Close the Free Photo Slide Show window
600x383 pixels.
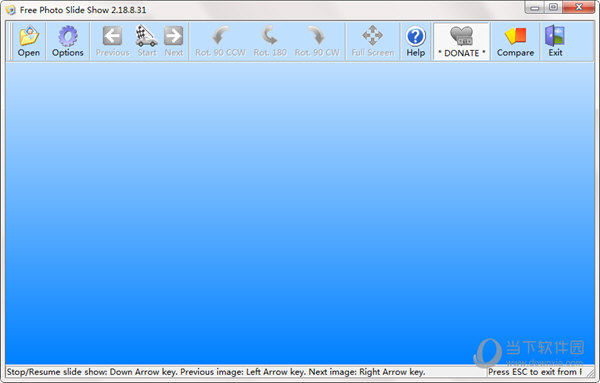tap(579, 7)
